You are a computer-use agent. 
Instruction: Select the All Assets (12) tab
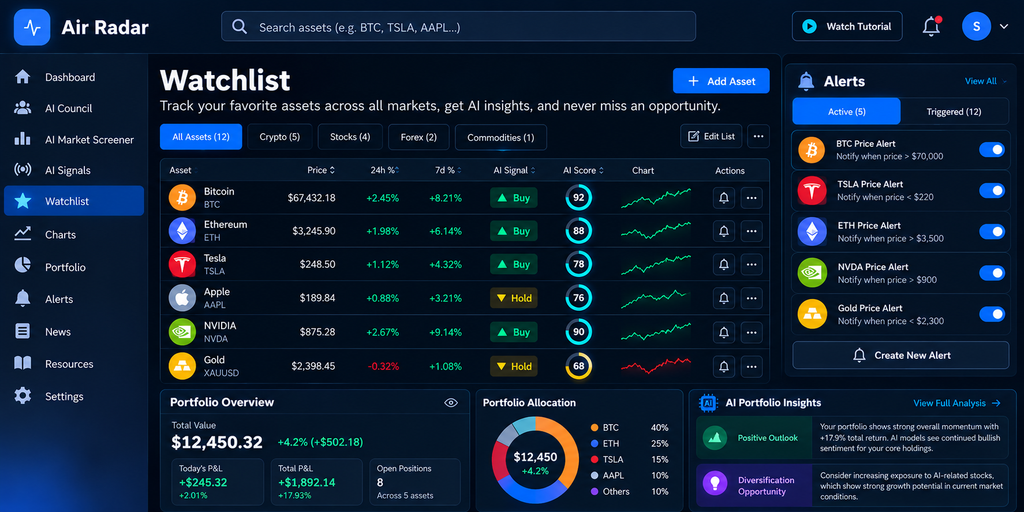coord(200,137)
